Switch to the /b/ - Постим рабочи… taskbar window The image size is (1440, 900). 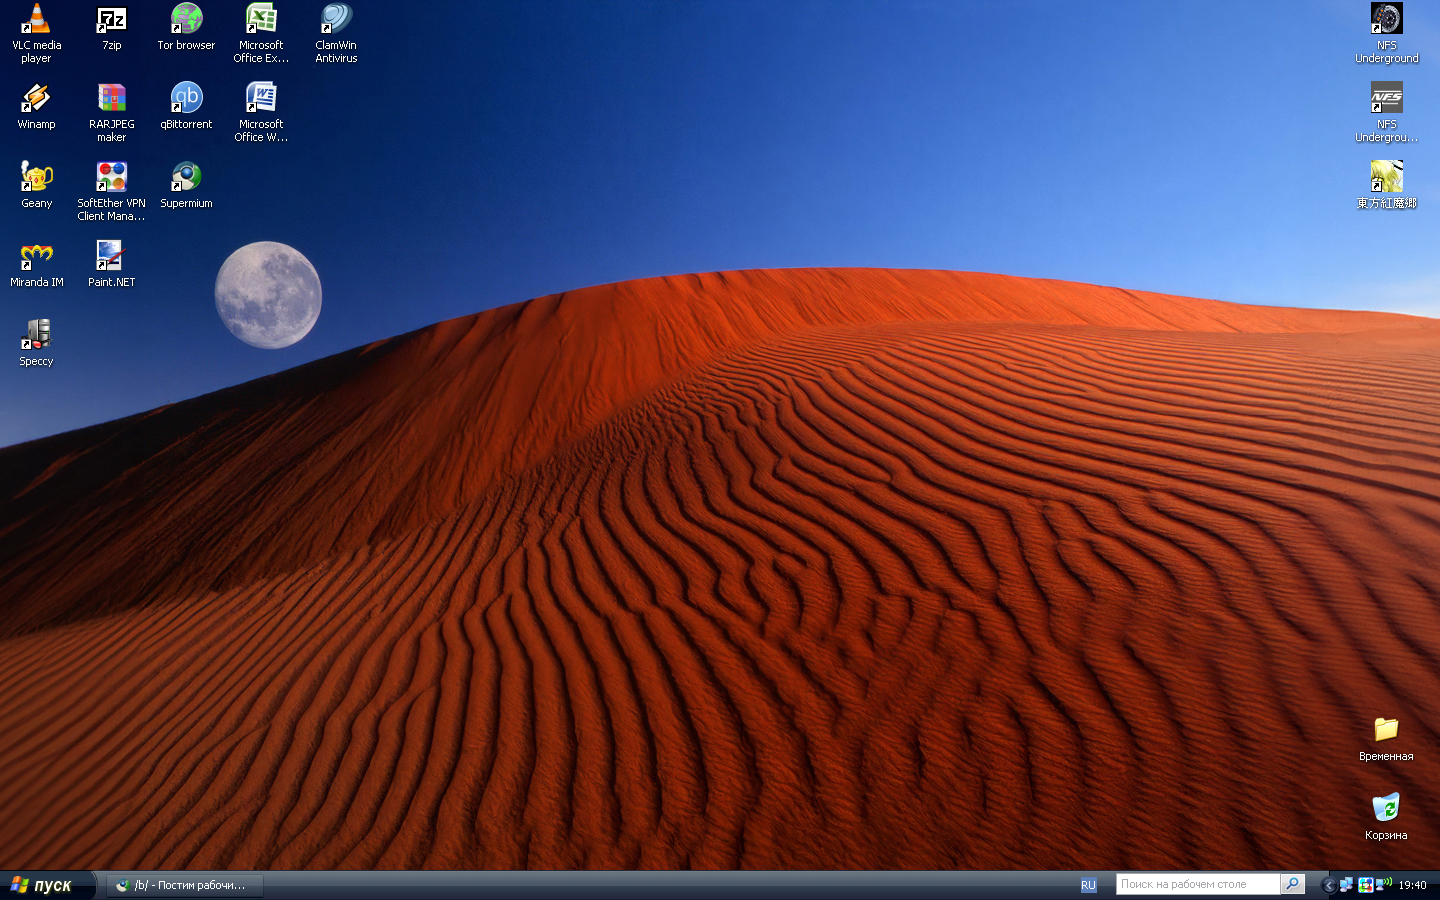[x=185, y=885]
